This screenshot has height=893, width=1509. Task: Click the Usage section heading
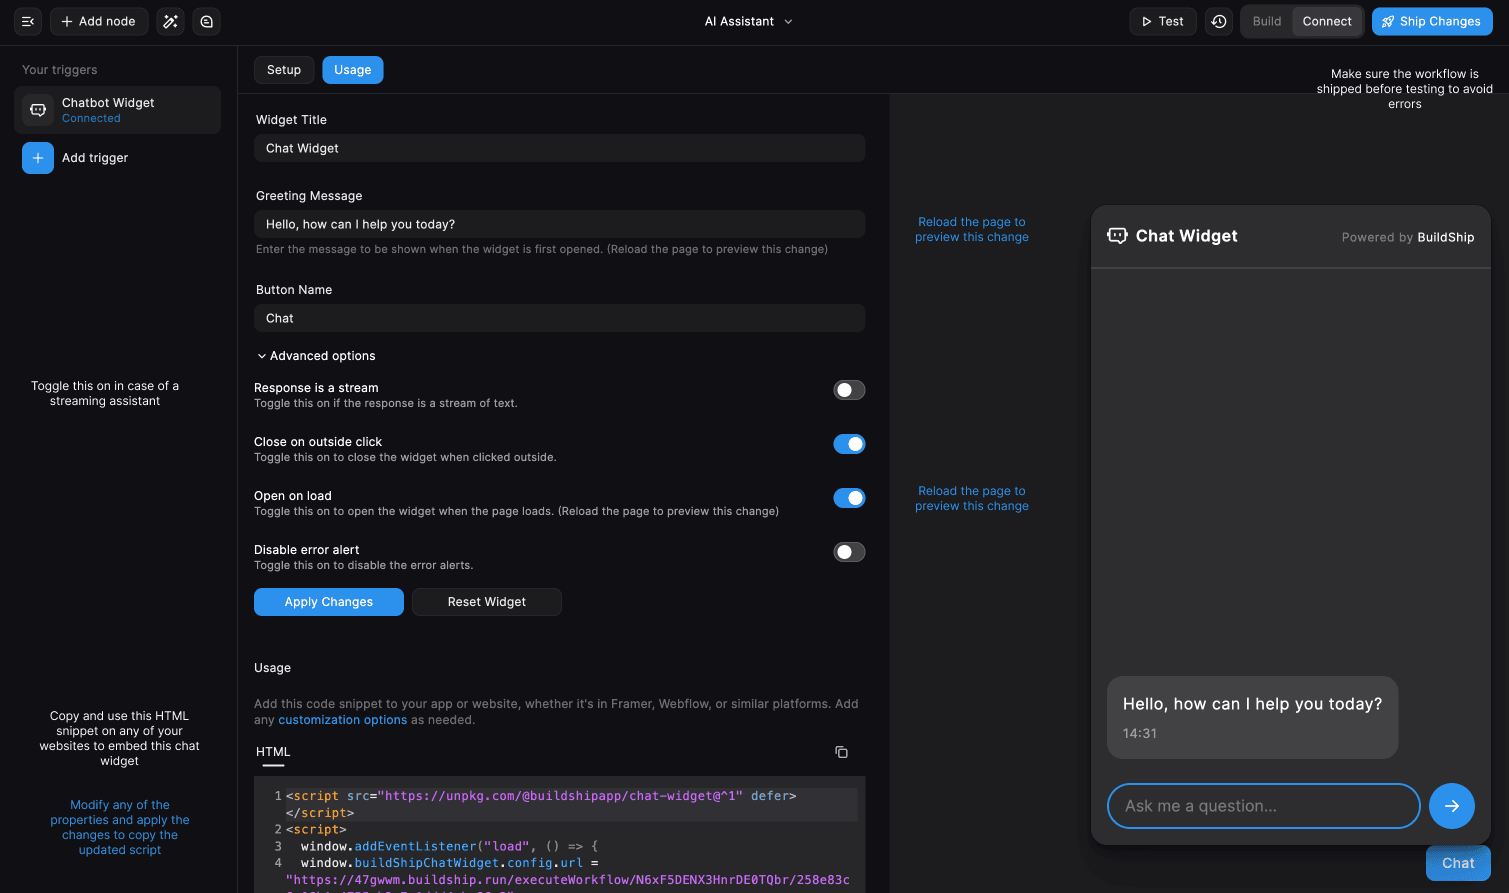coord(273,668)
